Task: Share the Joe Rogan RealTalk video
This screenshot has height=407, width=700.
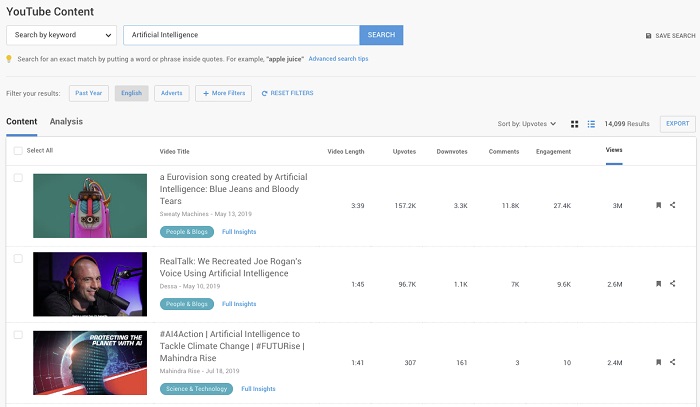Action: [x=673, y=284]
